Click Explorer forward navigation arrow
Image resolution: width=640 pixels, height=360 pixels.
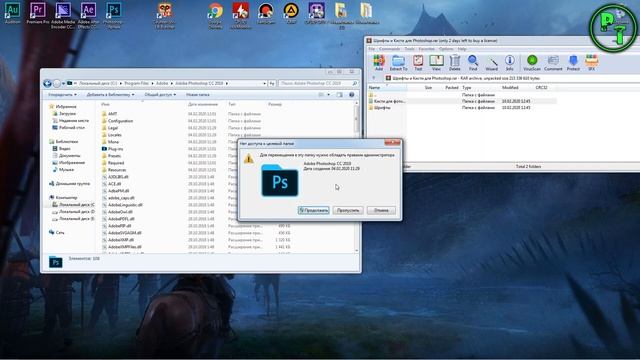click(x=57, y=83)
